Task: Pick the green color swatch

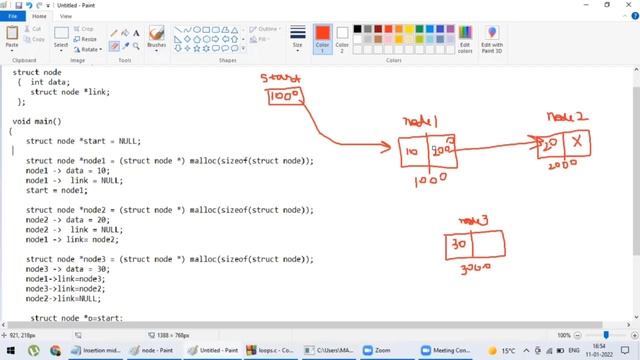Action: tap(420, 29)
